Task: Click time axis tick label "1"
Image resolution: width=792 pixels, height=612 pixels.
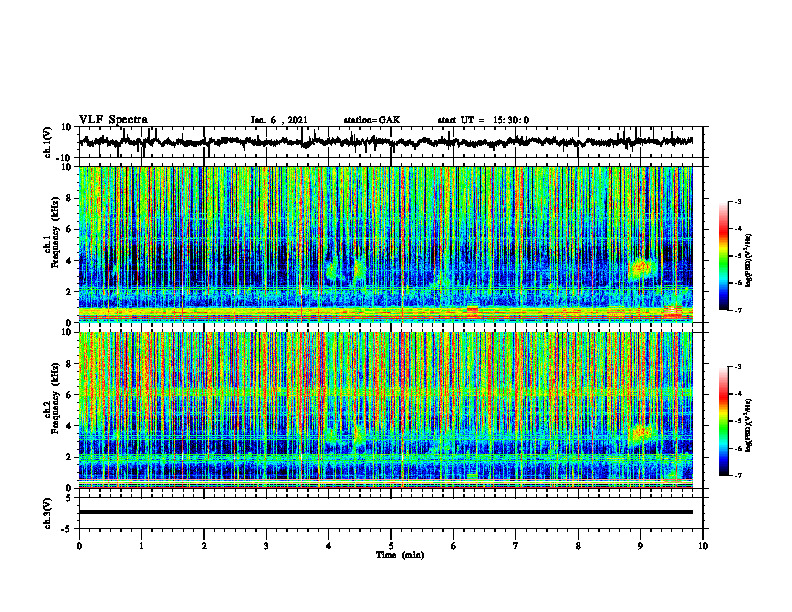Action: click(141, 546)
